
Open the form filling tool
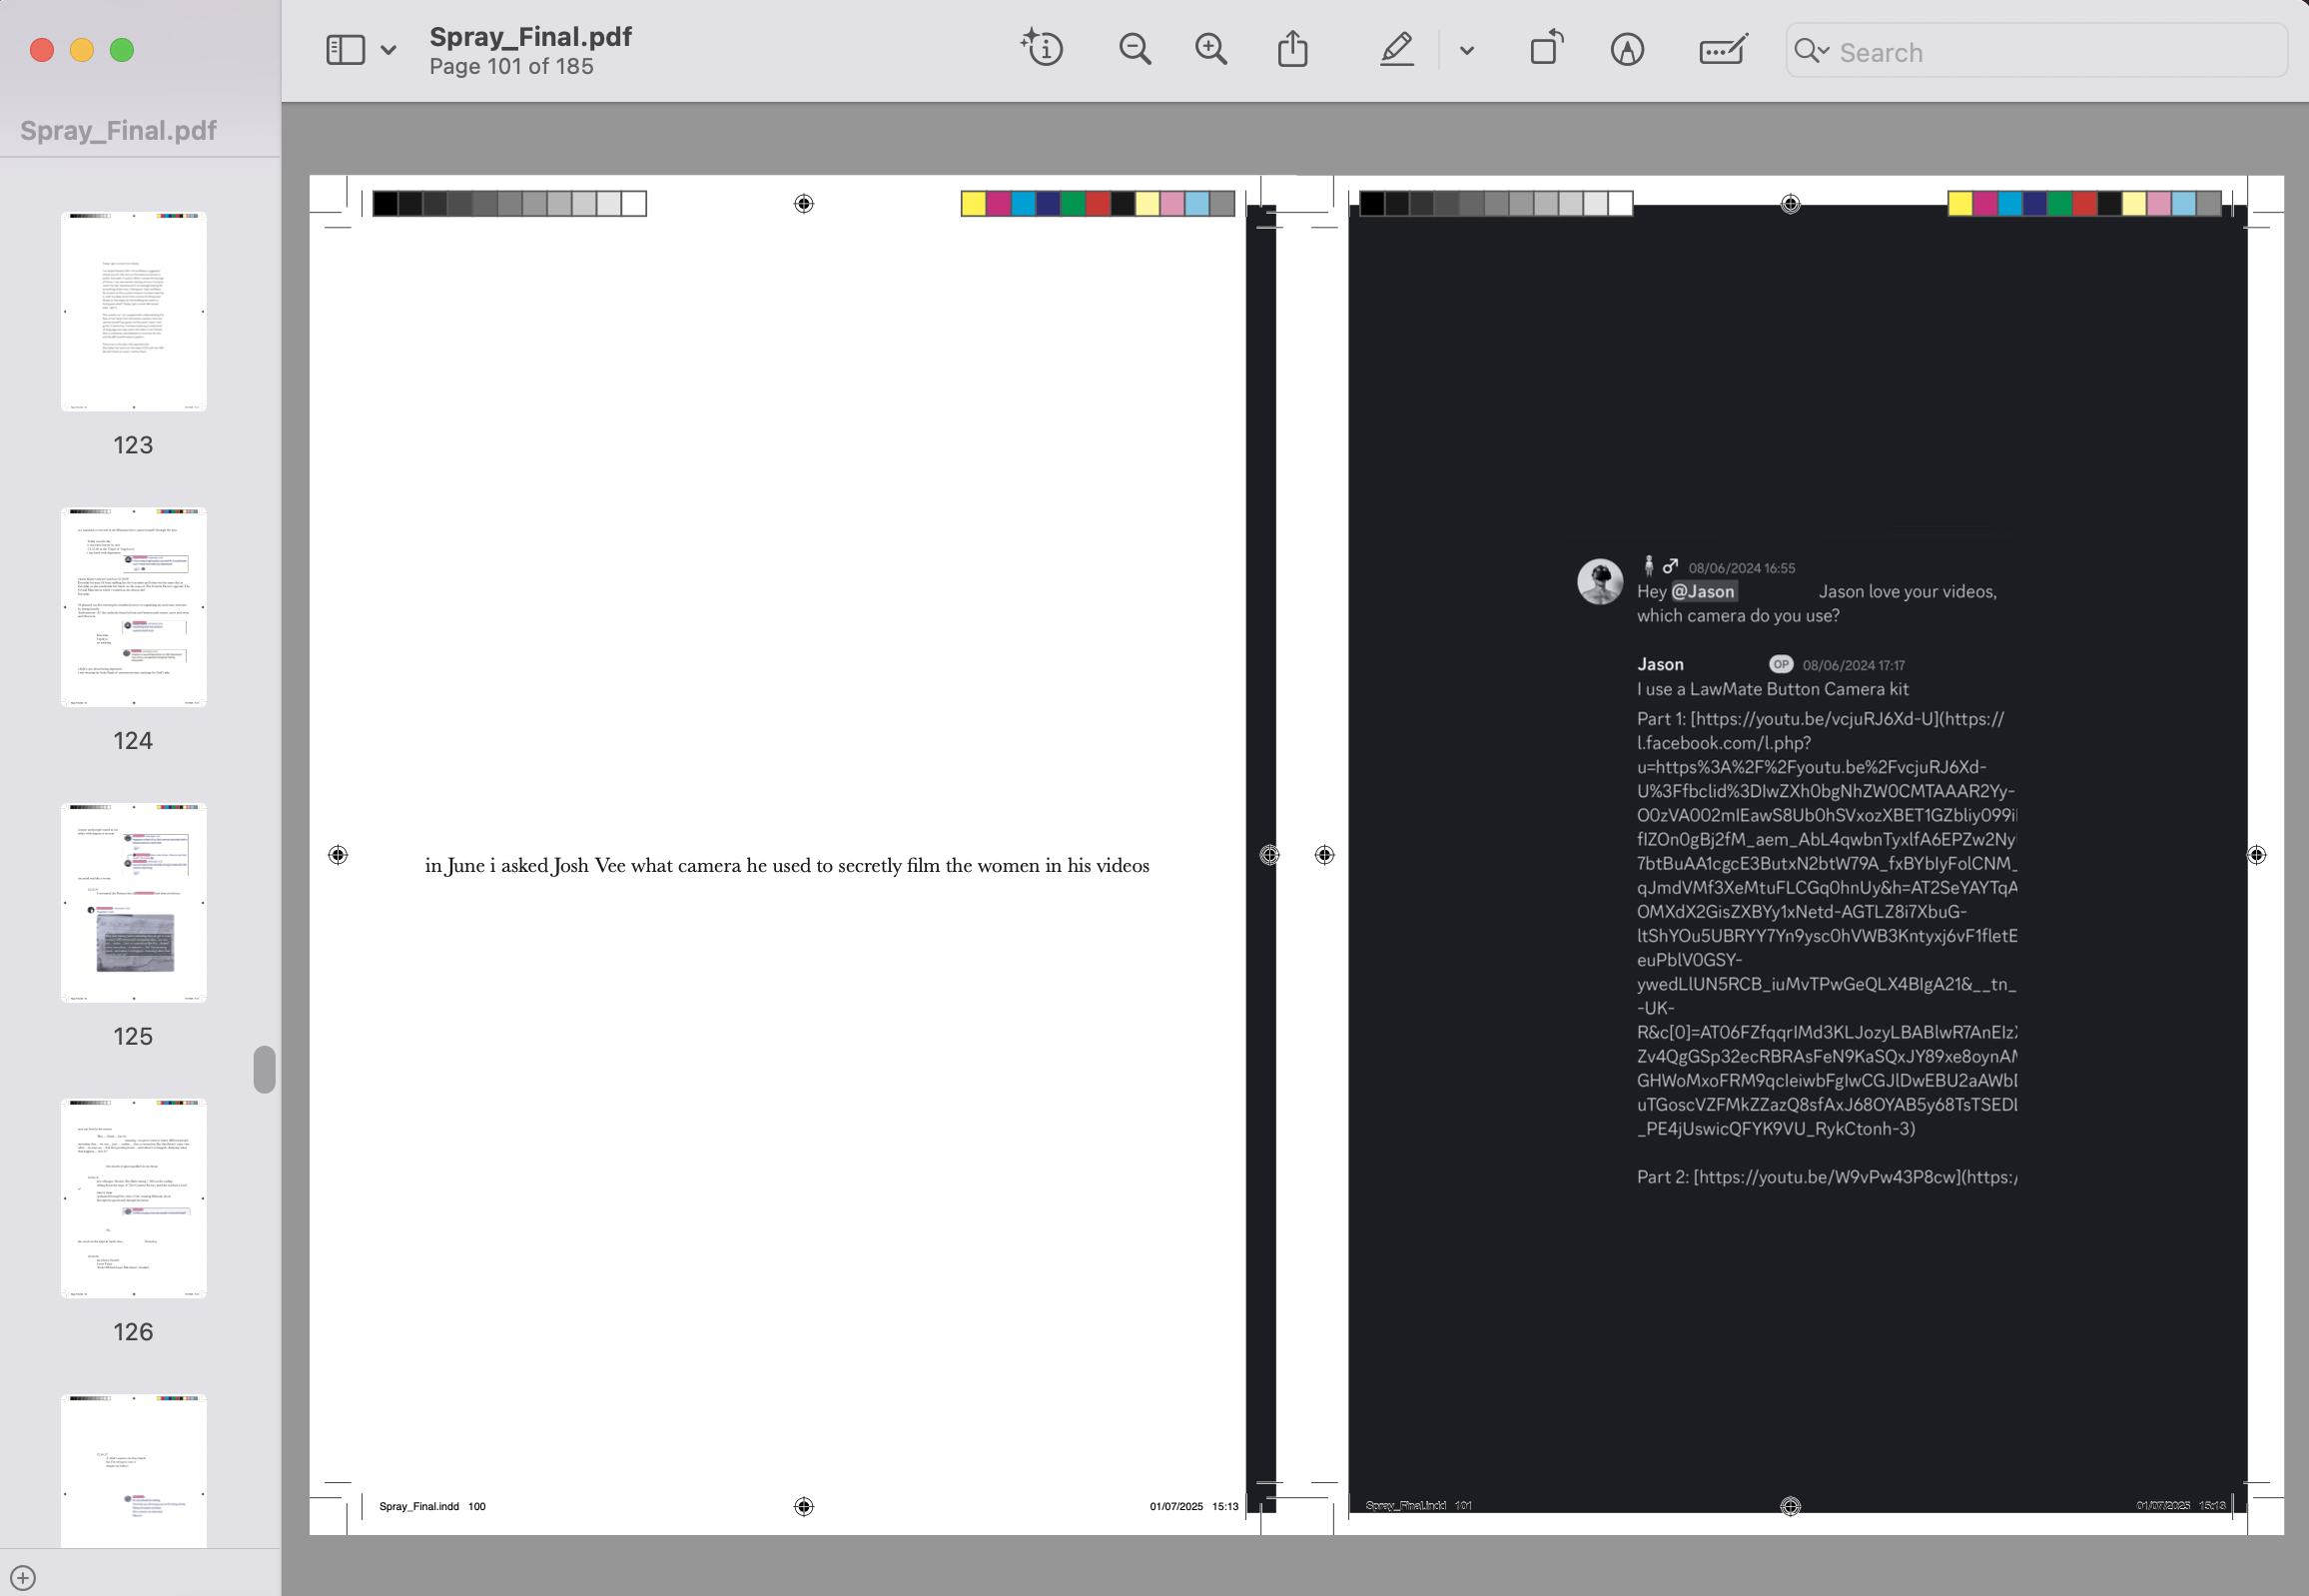point(1722,49)
